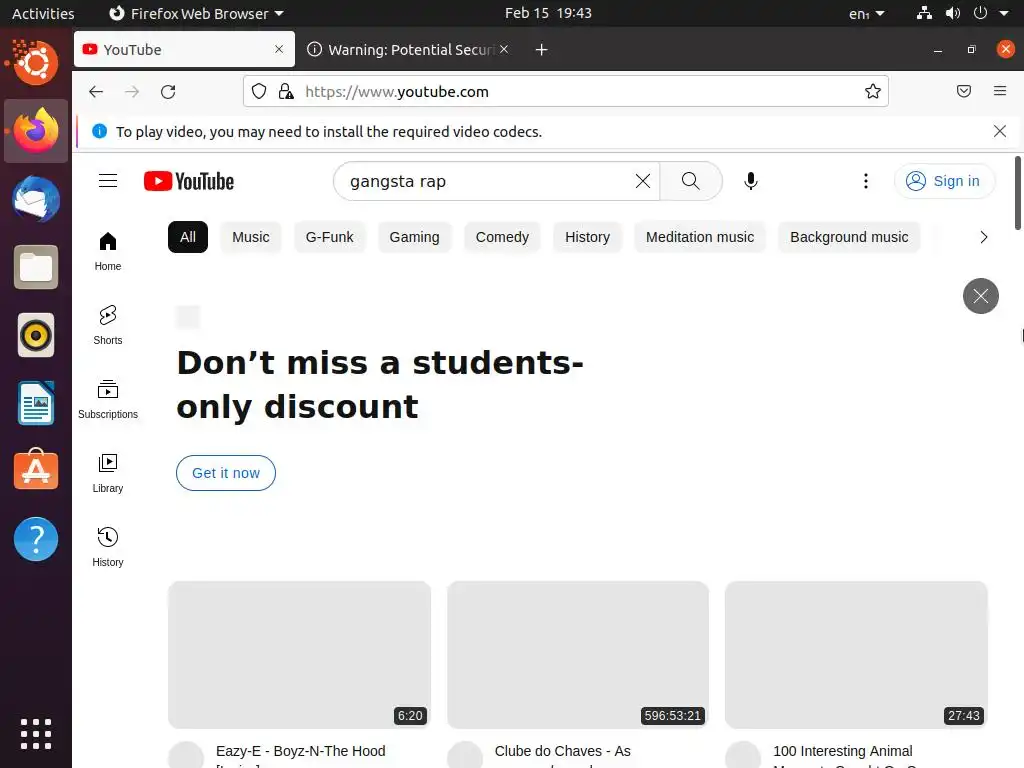Launch Rhythmbox from the dock
The height and width of the screenshot is (768, 1024).
coord(36,335)
